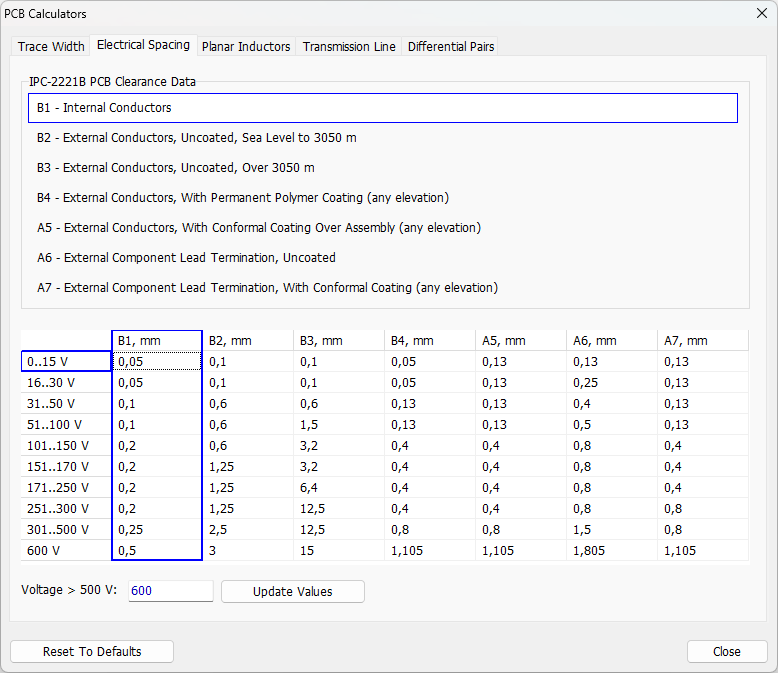778x673 pixels.
Task: Select the A5, mm column header
Action: (521, 340)
